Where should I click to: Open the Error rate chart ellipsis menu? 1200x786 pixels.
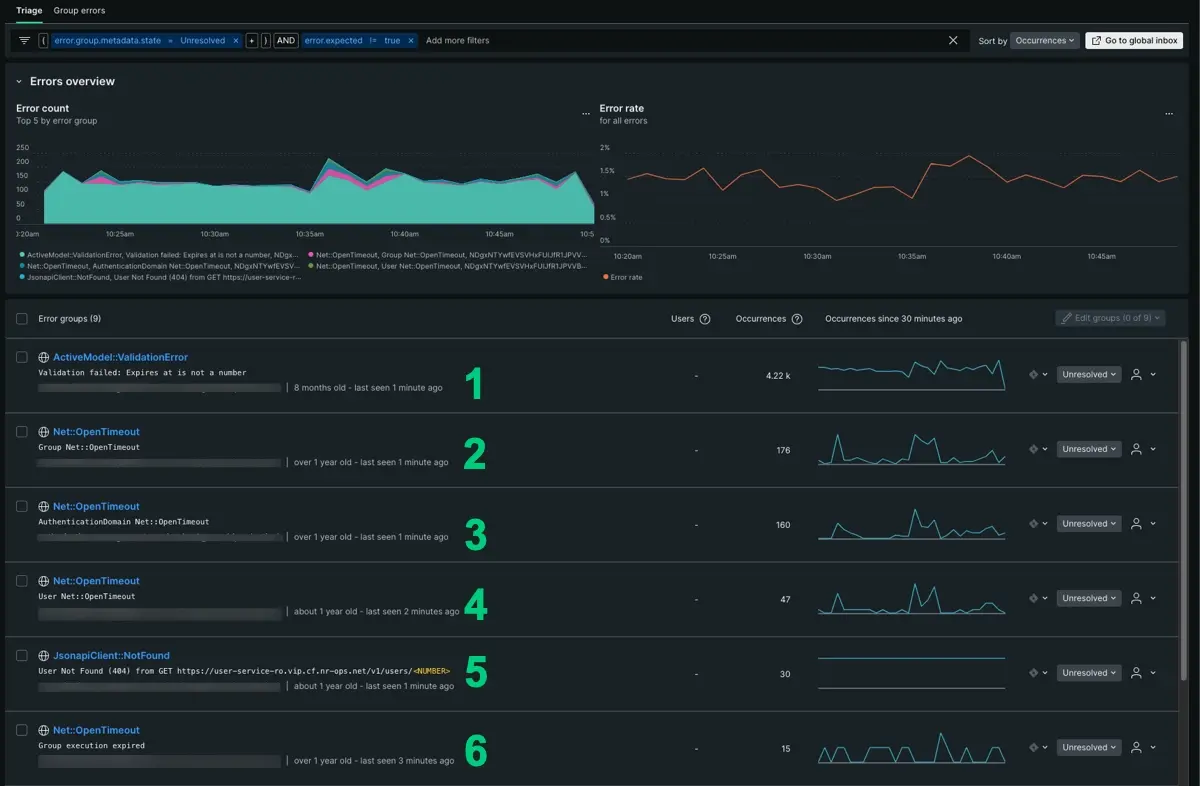coord(1169,114)
